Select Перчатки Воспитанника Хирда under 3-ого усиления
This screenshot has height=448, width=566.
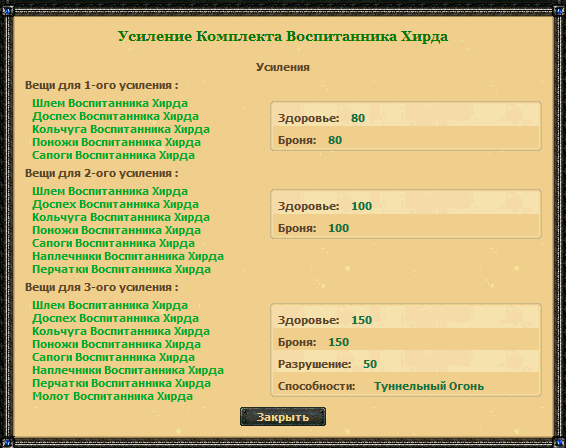121,383
